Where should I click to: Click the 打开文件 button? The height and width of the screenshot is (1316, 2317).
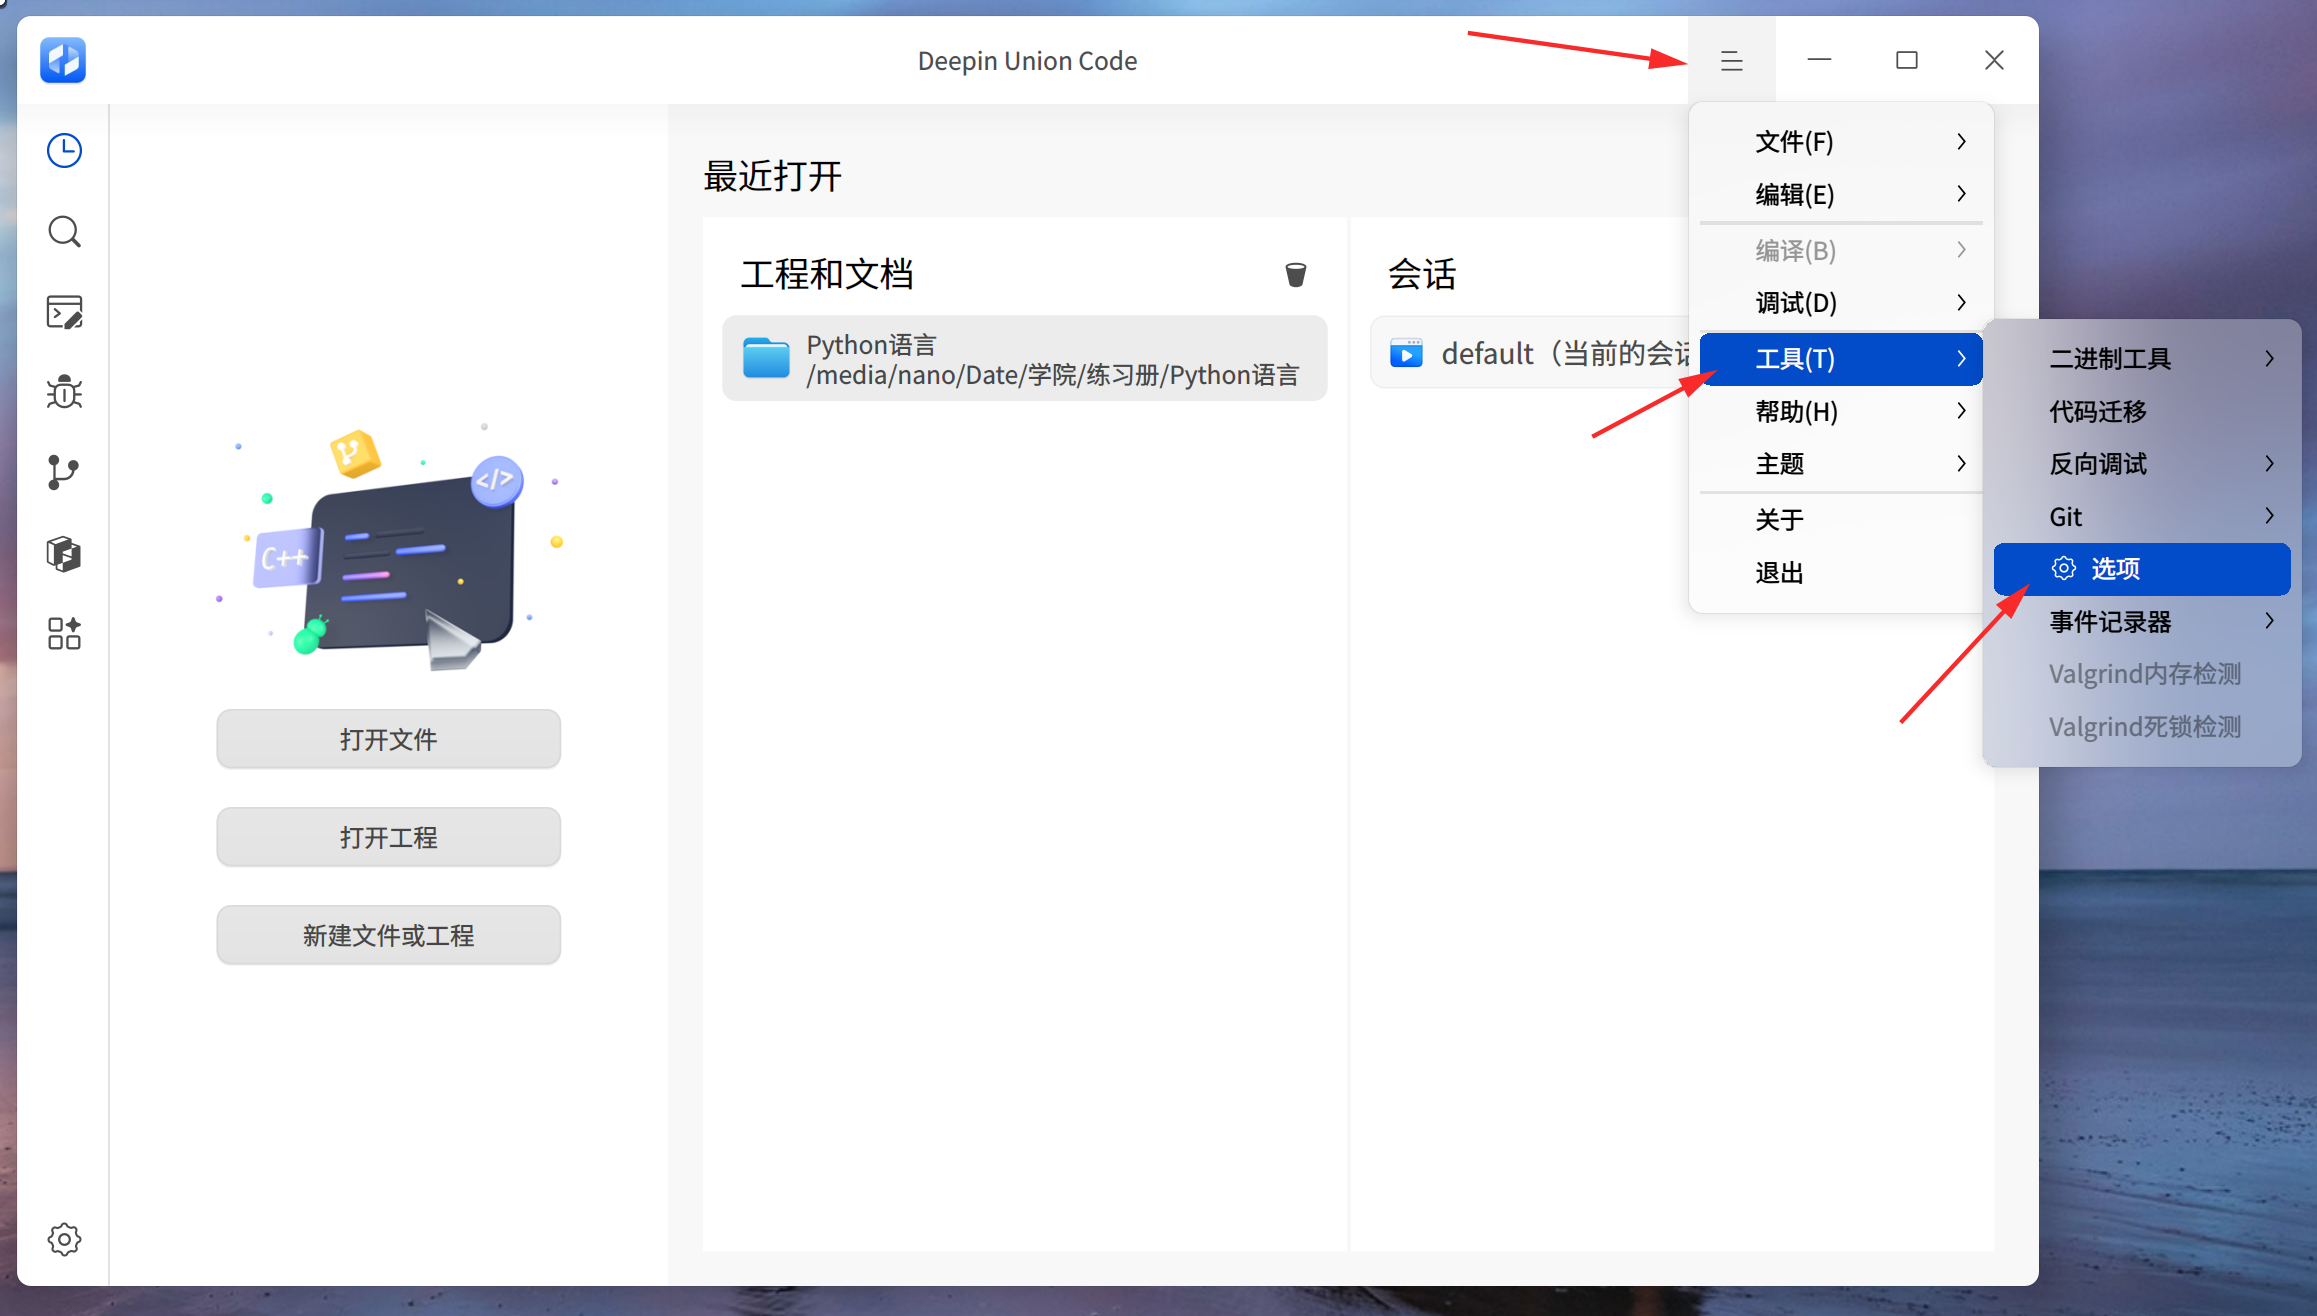point(388,739)
